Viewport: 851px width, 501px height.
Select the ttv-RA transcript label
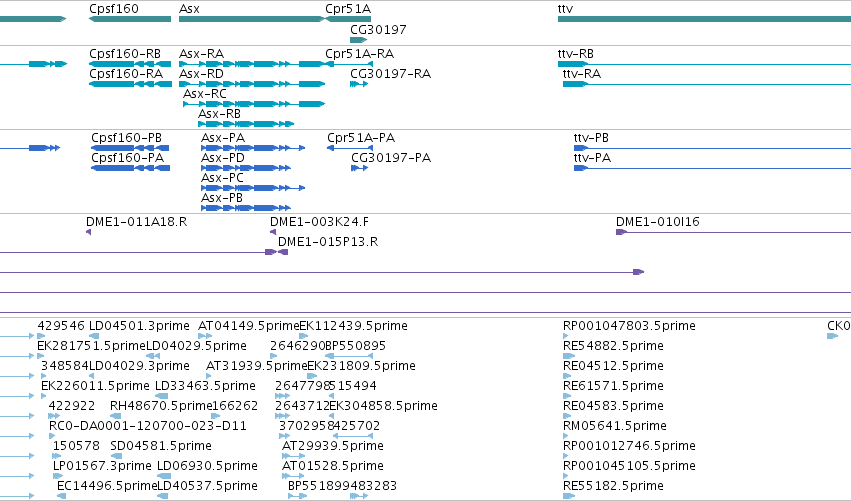pos(582,74)
